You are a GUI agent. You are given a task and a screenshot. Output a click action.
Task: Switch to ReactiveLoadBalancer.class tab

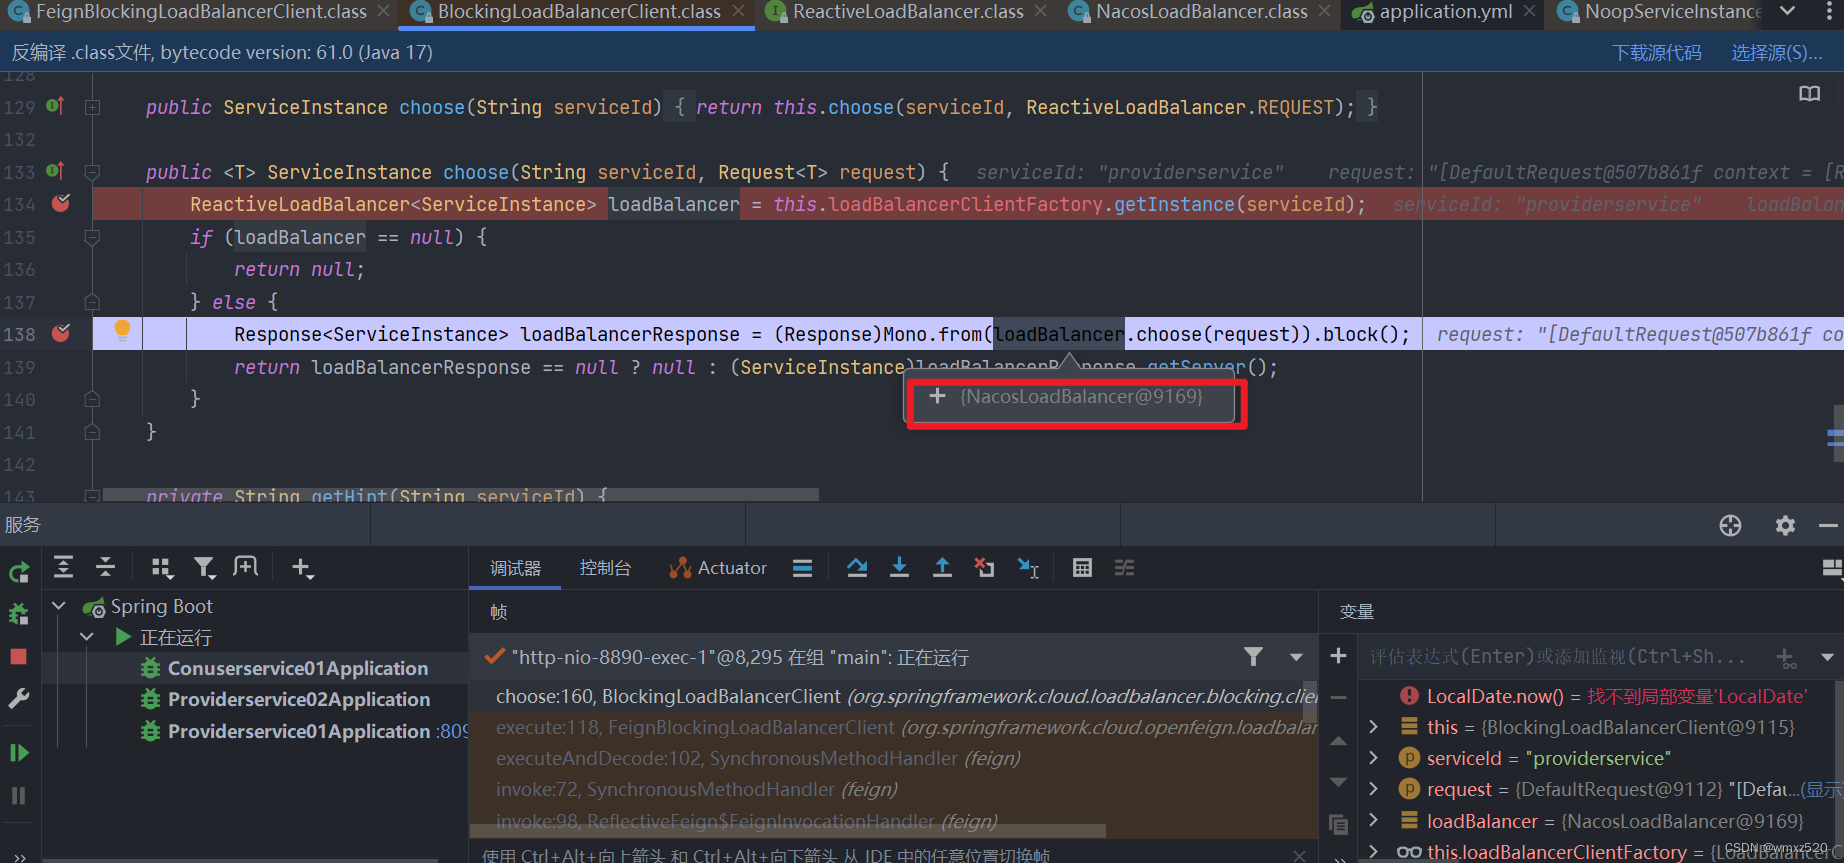click(x=908, y=12)
